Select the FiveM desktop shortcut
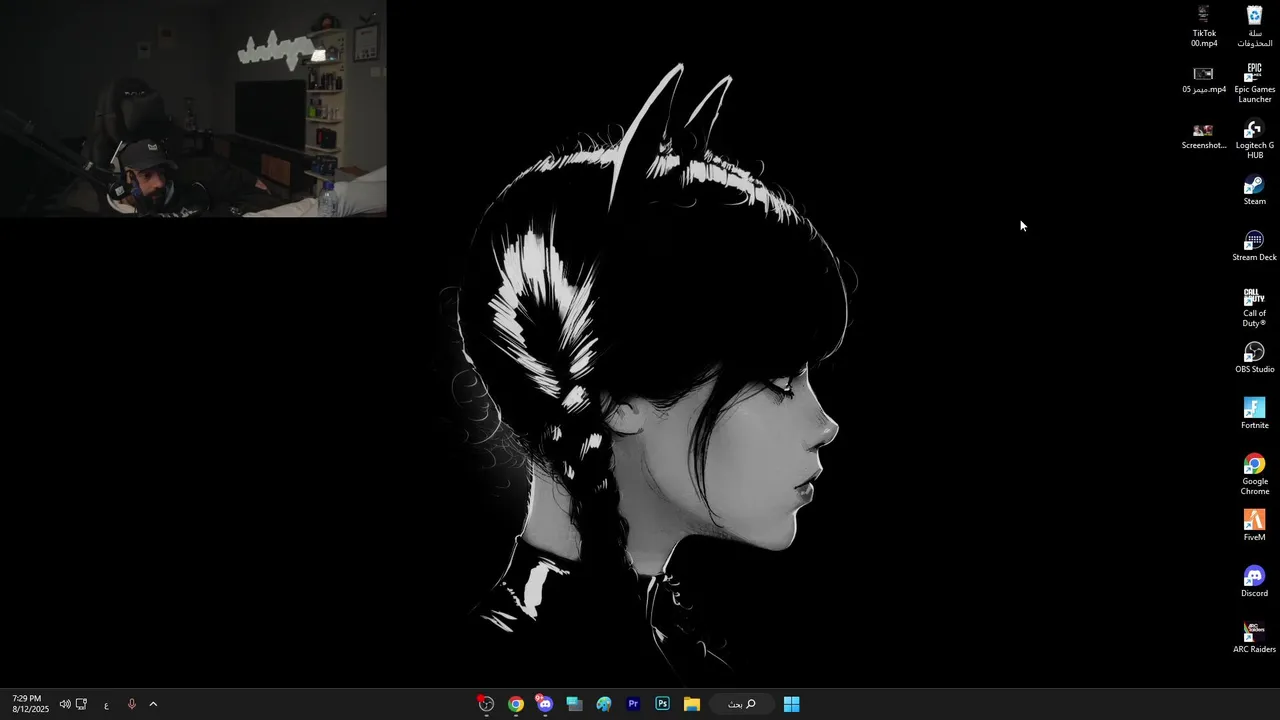Viewport: 1280px width, 720px height. (1254, 526)
